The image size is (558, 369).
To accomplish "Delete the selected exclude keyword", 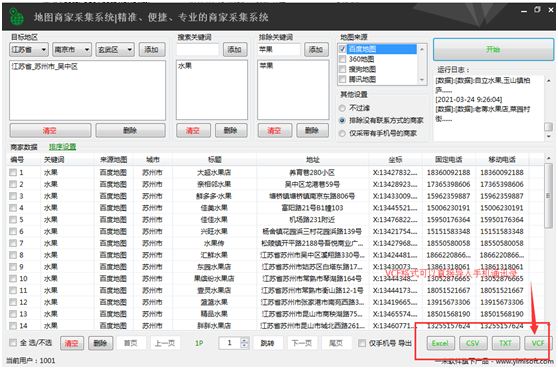I will (x=312, y=131).
